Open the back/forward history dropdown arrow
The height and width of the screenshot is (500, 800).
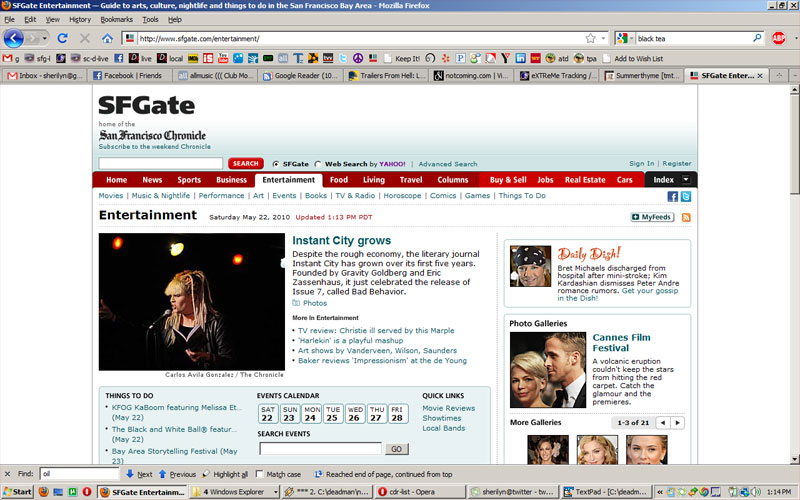[x=44, y=38]
